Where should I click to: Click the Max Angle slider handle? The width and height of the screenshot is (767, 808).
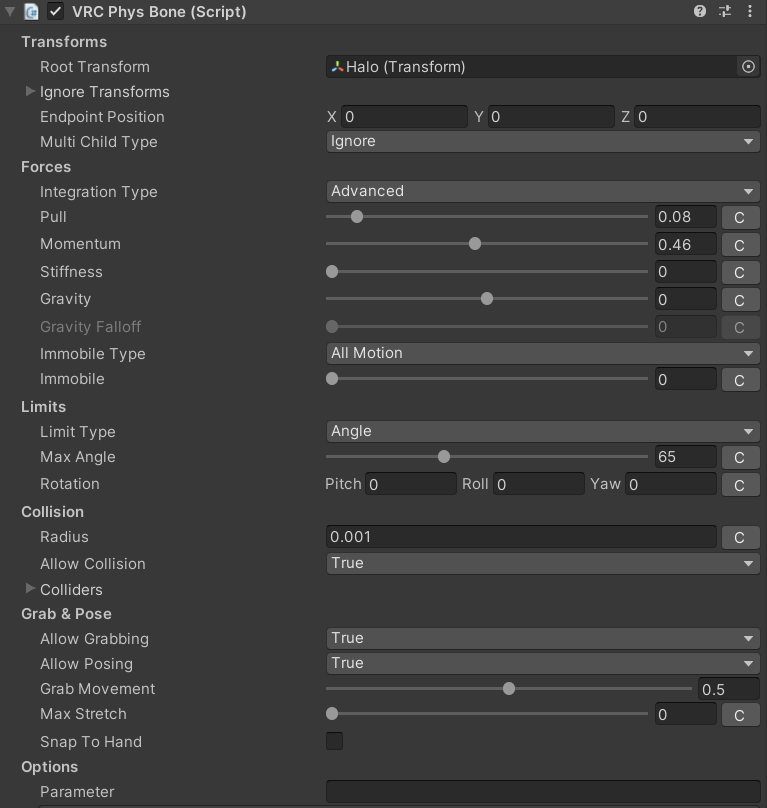(444, 457)
